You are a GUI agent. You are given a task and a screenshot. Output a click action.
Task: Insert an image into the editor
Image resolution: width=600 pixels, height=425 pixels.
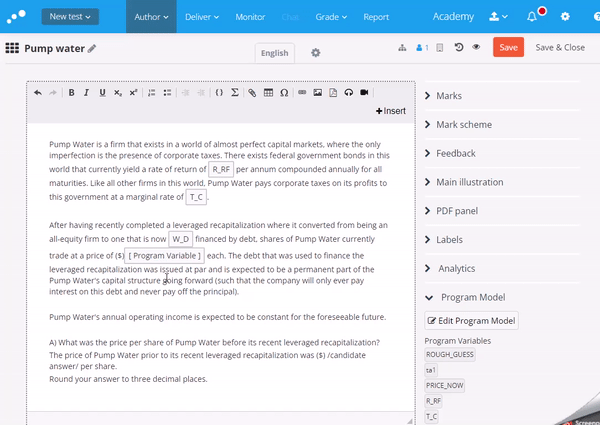point(317,93)
